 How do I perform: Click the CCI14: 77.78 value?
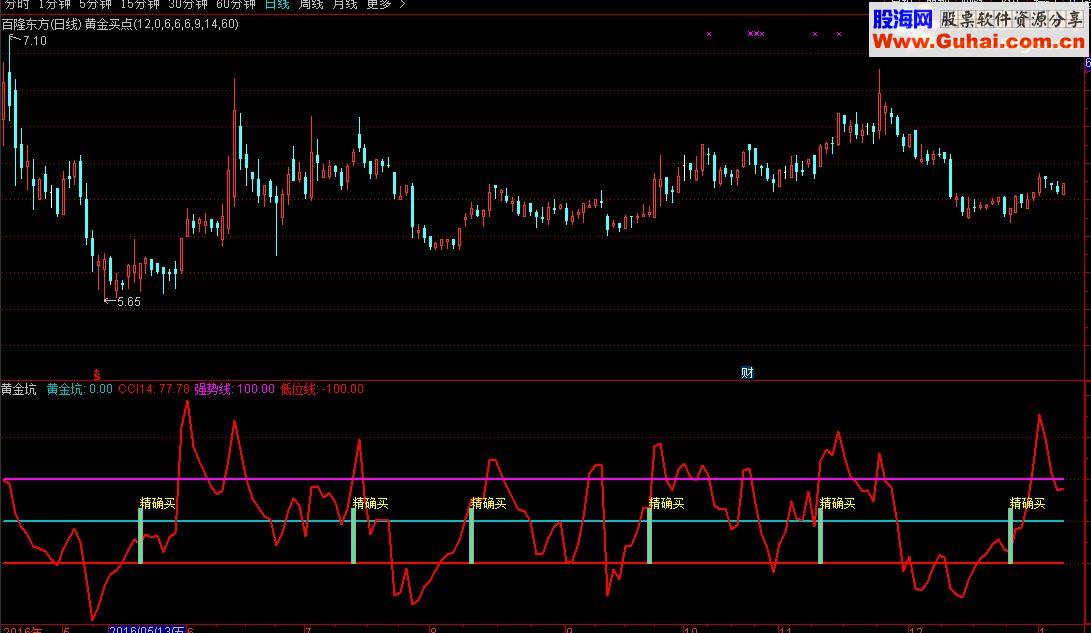[154, 390]
